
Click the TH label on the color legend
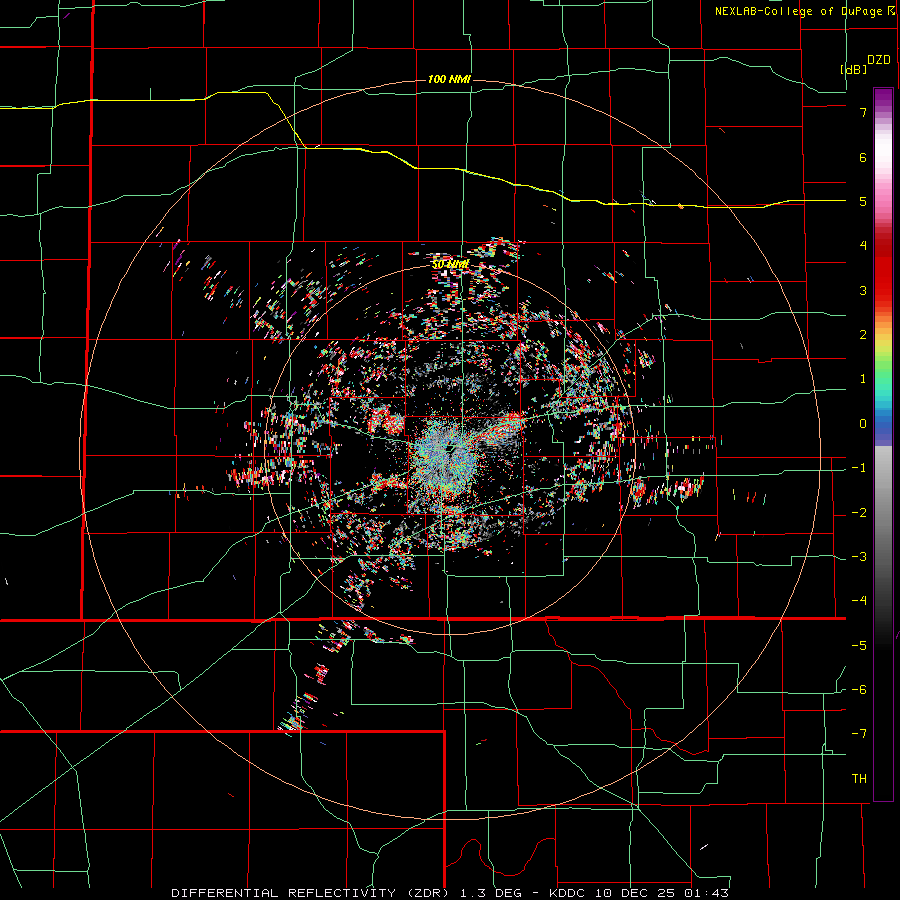tap(859, 778)
